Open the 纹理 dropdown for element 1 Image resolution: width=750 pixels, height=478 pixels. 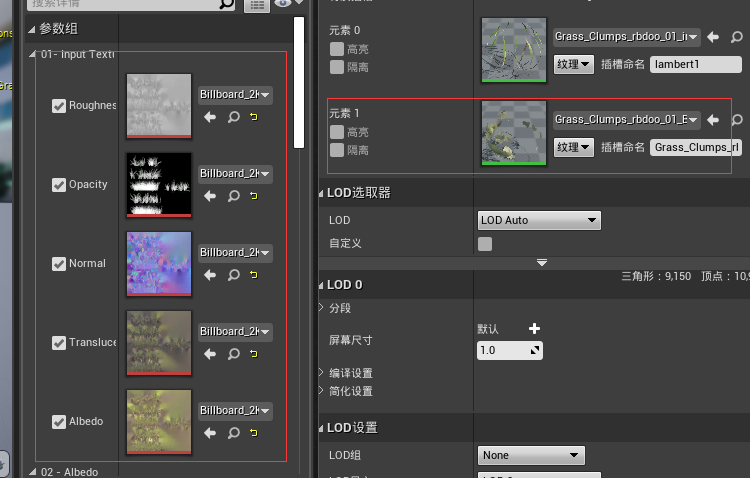click(574, 147)
